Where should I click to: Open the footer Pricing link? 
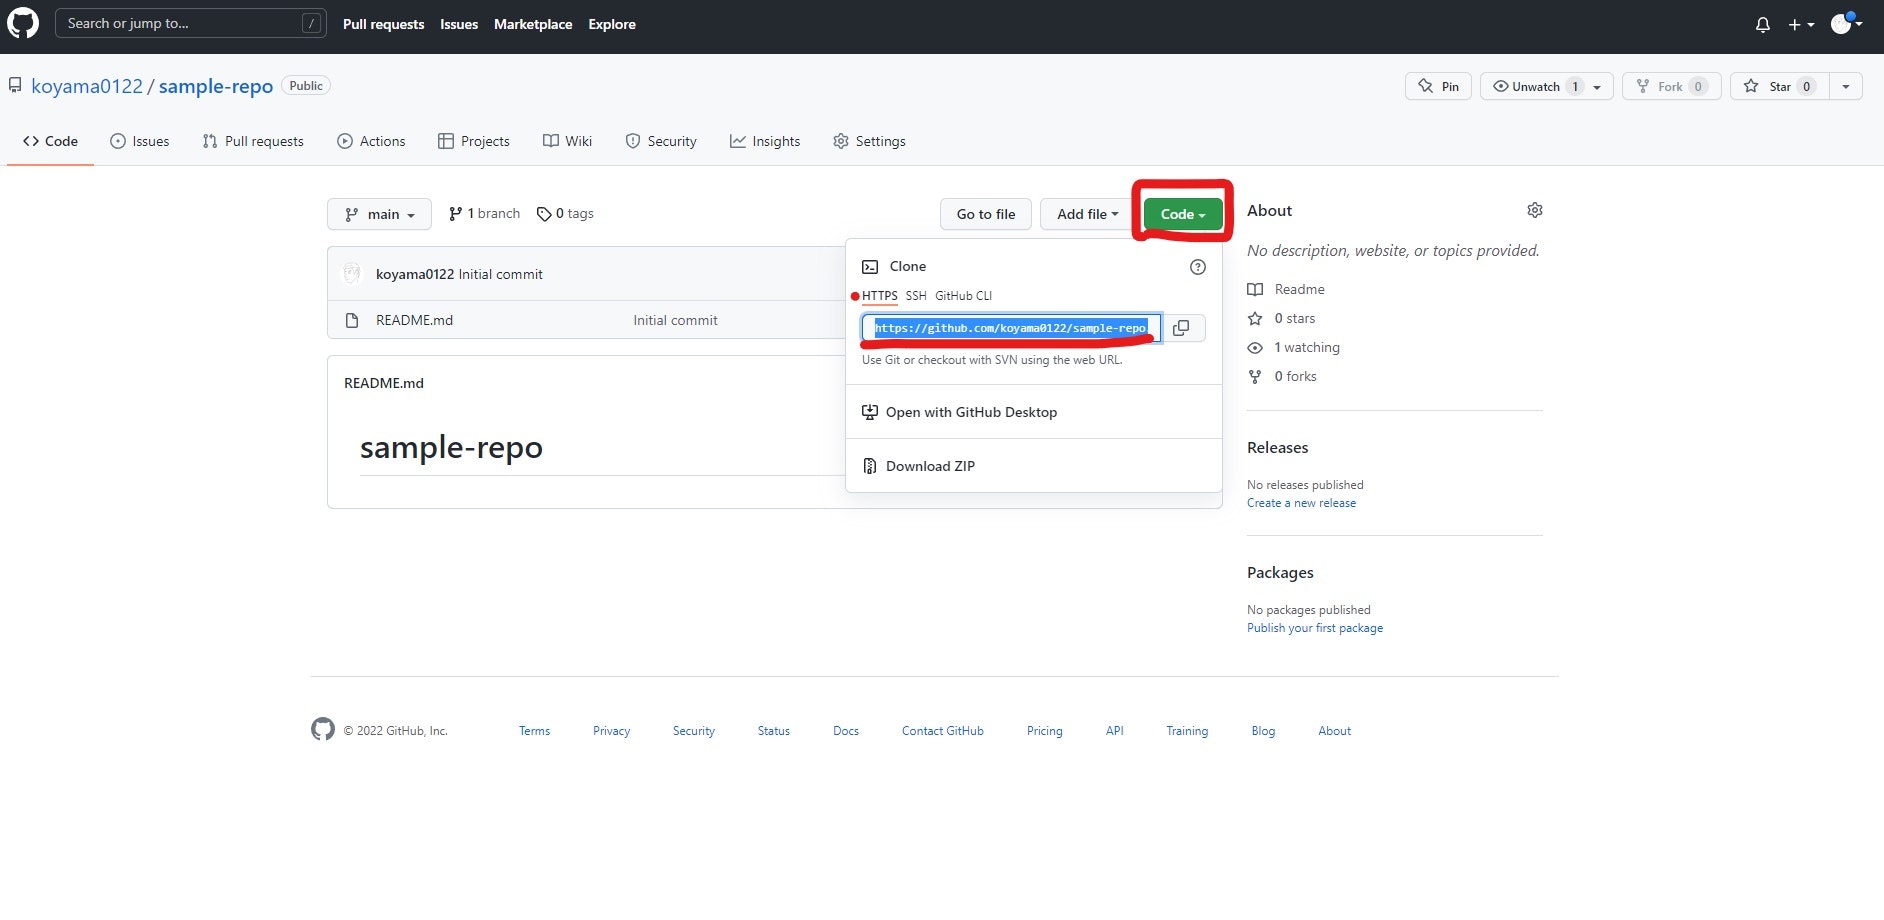point(1045,731)
